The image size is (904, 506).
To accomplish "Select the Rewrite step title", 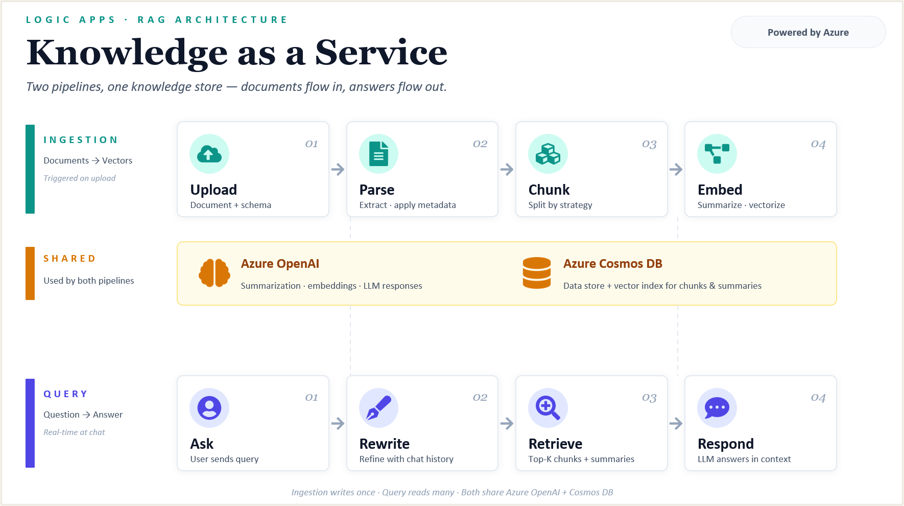I will (384, 444).
